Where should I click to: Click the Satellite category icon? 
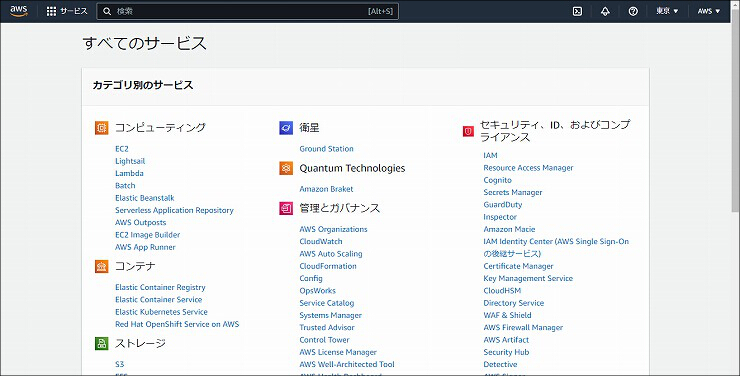point(286,128)
